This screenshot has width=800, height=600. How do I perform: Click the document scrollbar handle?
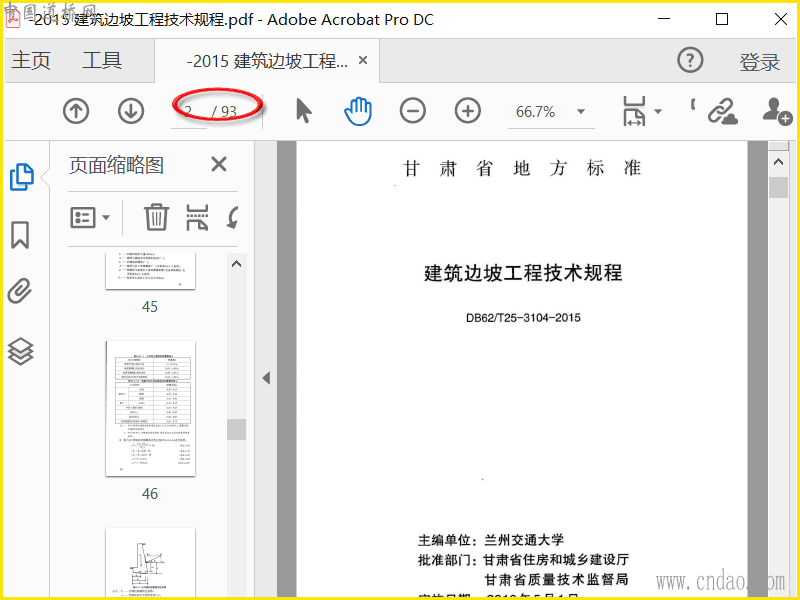click(x=778, y=187)
